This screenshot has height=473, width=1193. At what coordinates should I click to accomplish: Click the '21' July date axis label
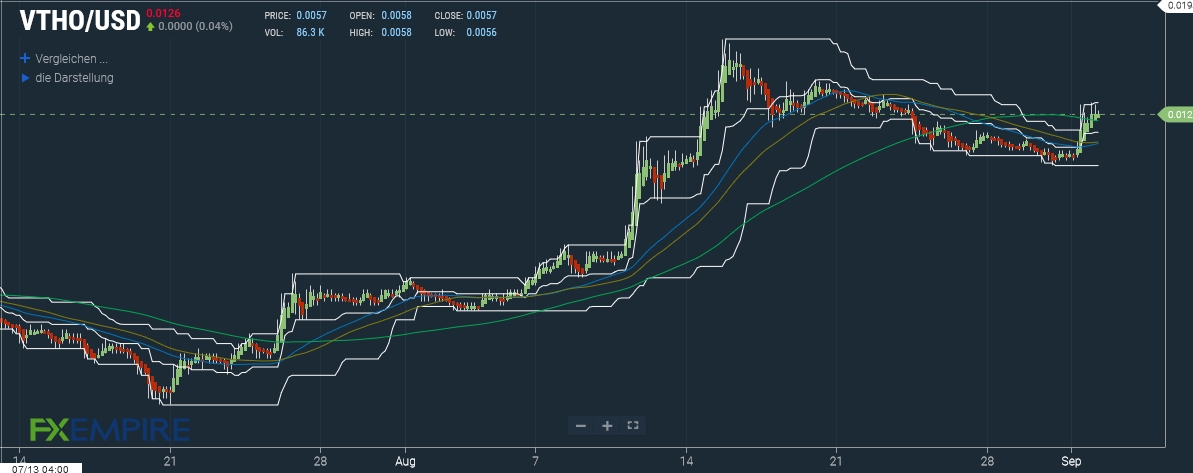pos(170,461)
